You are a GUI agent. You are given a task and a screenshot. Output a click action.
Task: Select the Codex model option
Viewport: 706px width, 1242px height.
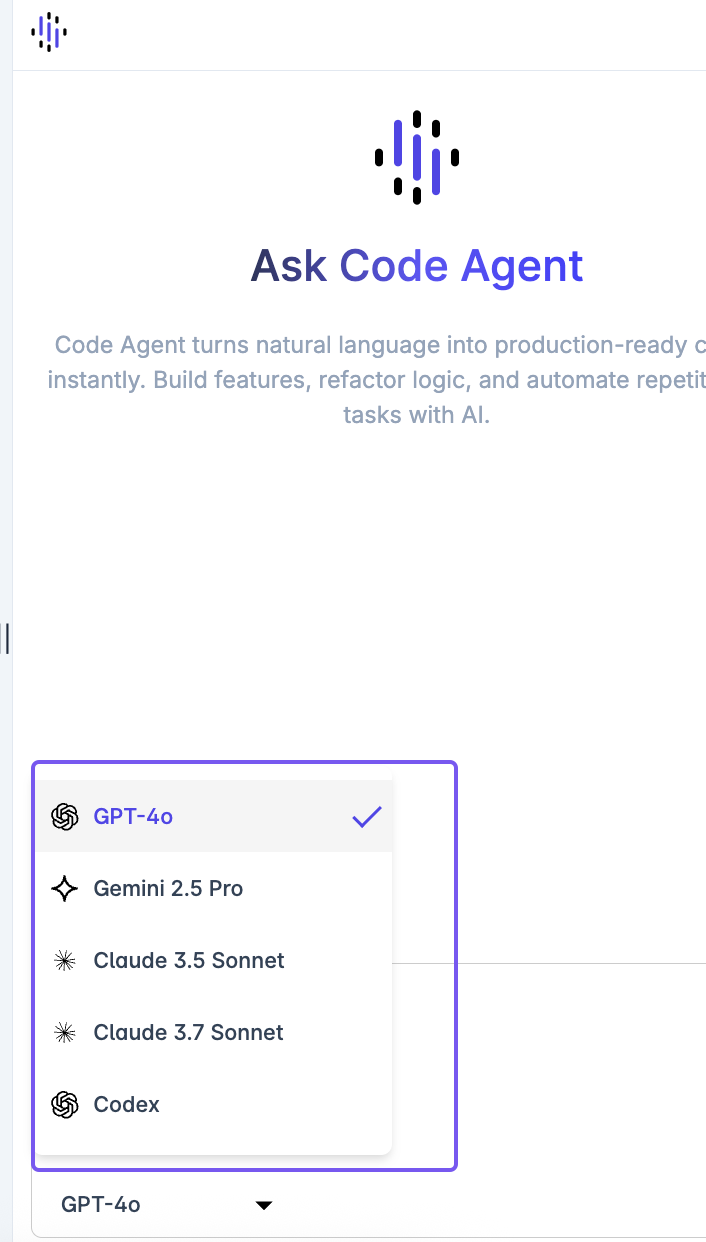pyautogui.click(x=215, y=1105)
